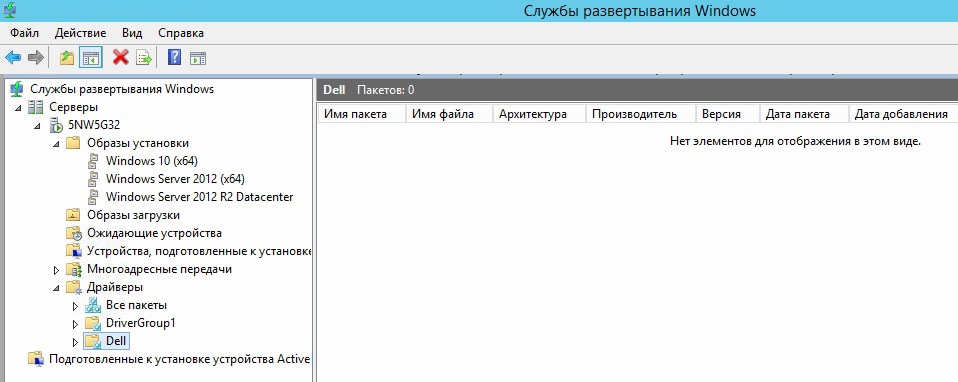Expand the Все пакеты node
958x382 pixels.
point(76,306)
